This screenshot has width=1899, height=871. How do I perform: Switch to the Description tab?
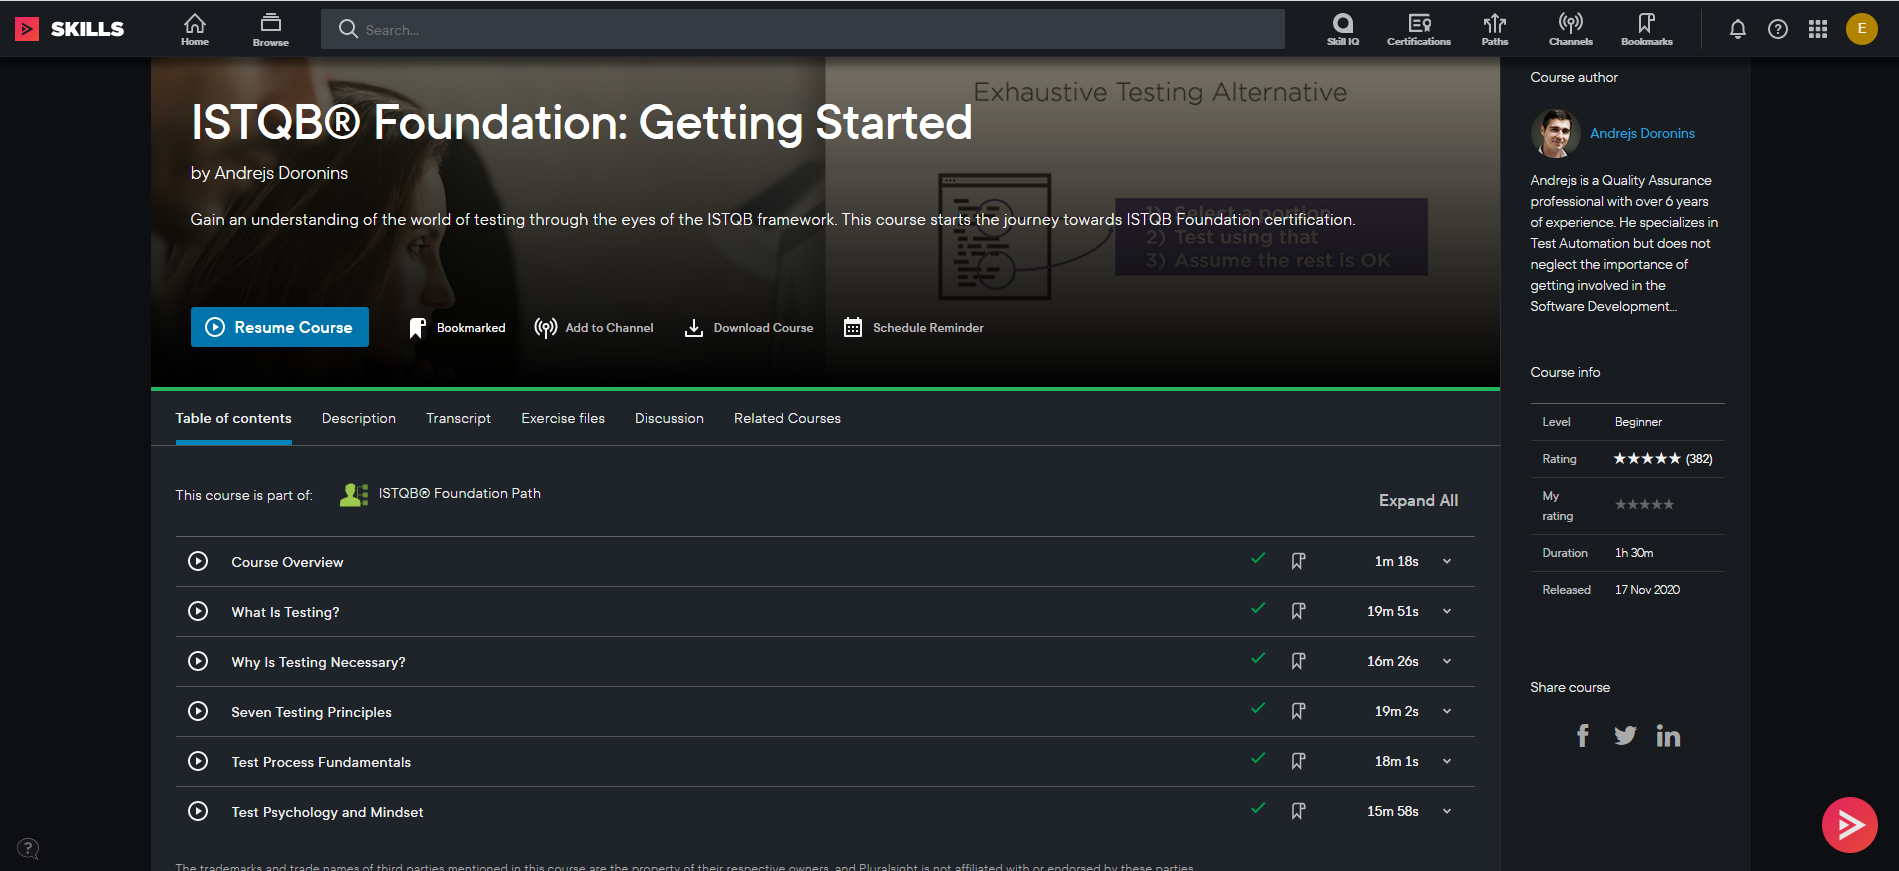tap(359, 418)
